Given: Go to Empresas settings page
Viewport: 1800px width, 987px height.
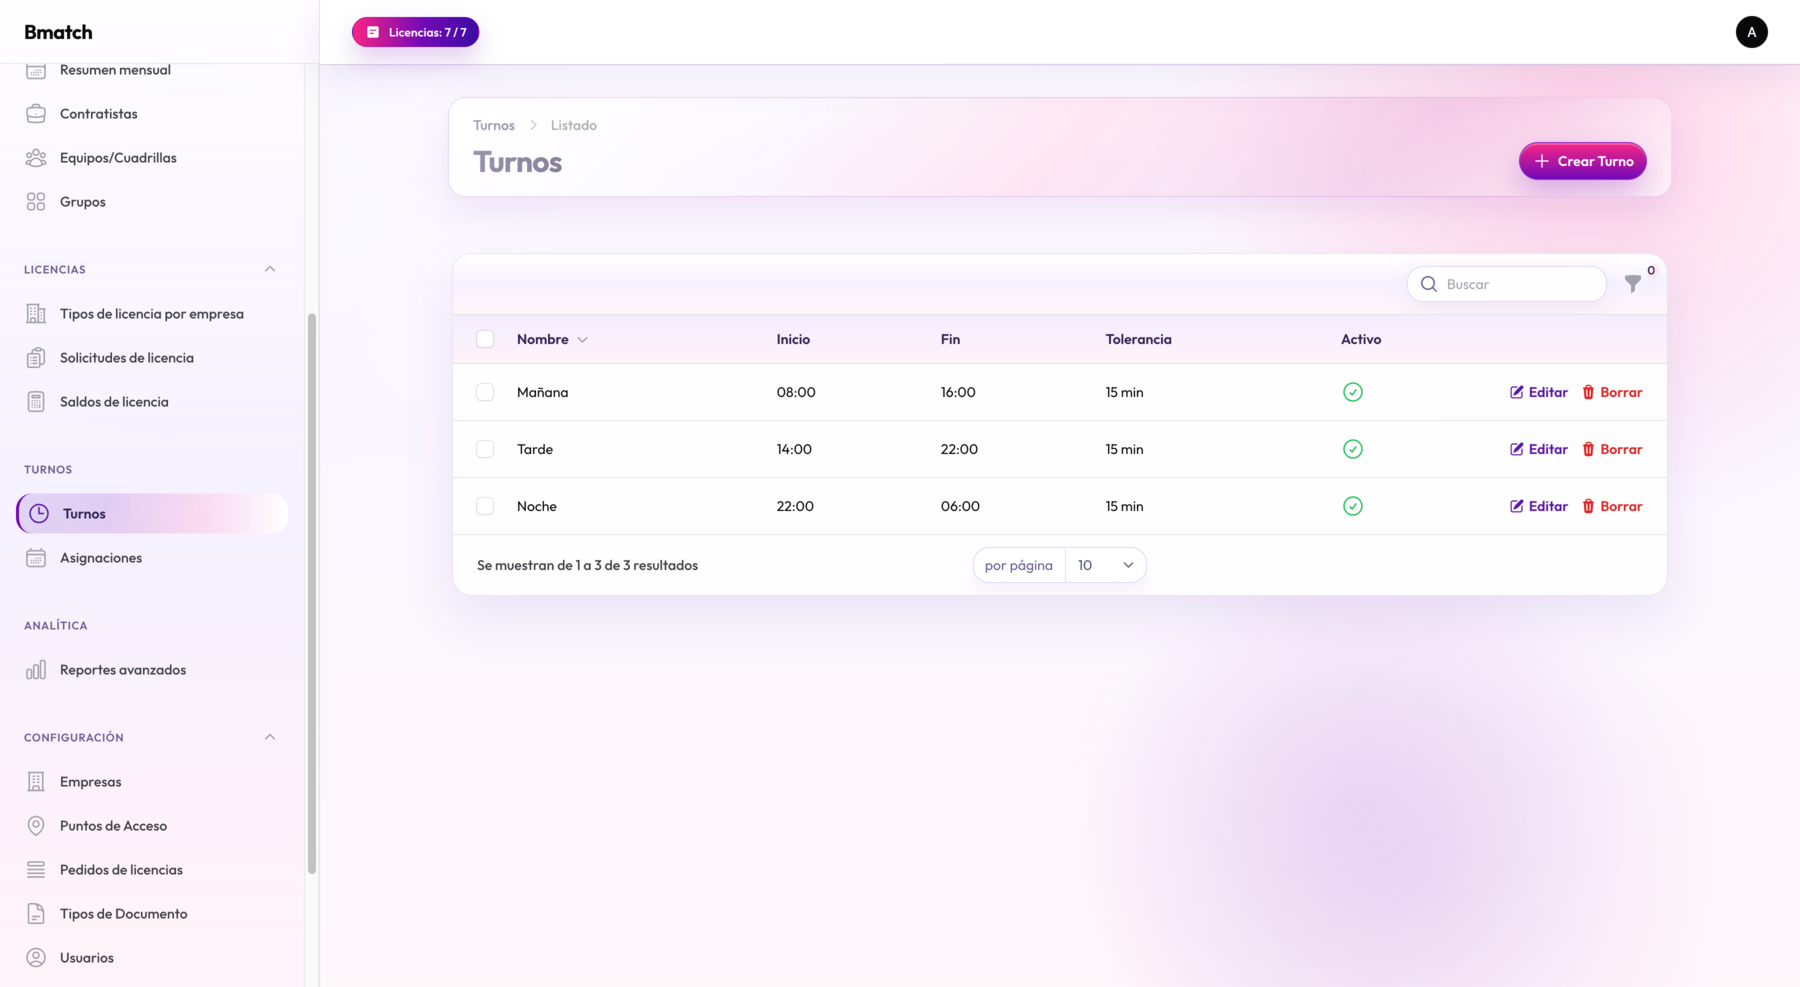Looking at the screenshot, I should [152, 782].
